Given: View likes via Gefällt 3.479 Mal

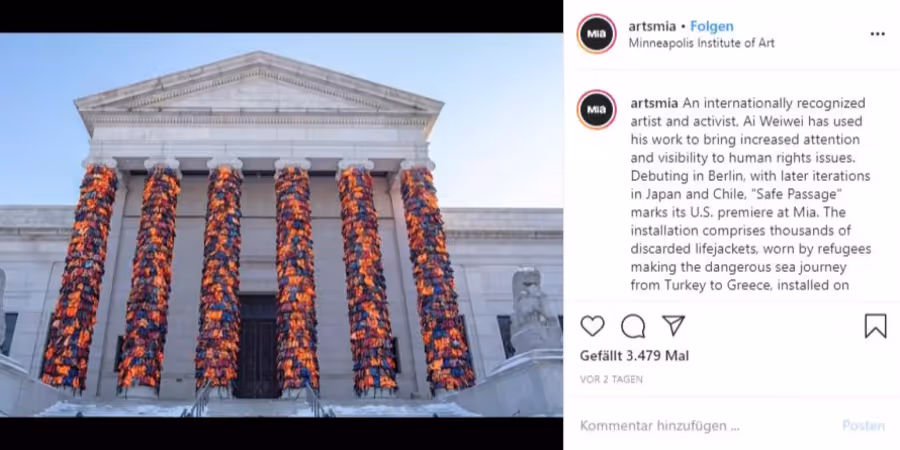Looking at the screenshot, I should (634, 356).
